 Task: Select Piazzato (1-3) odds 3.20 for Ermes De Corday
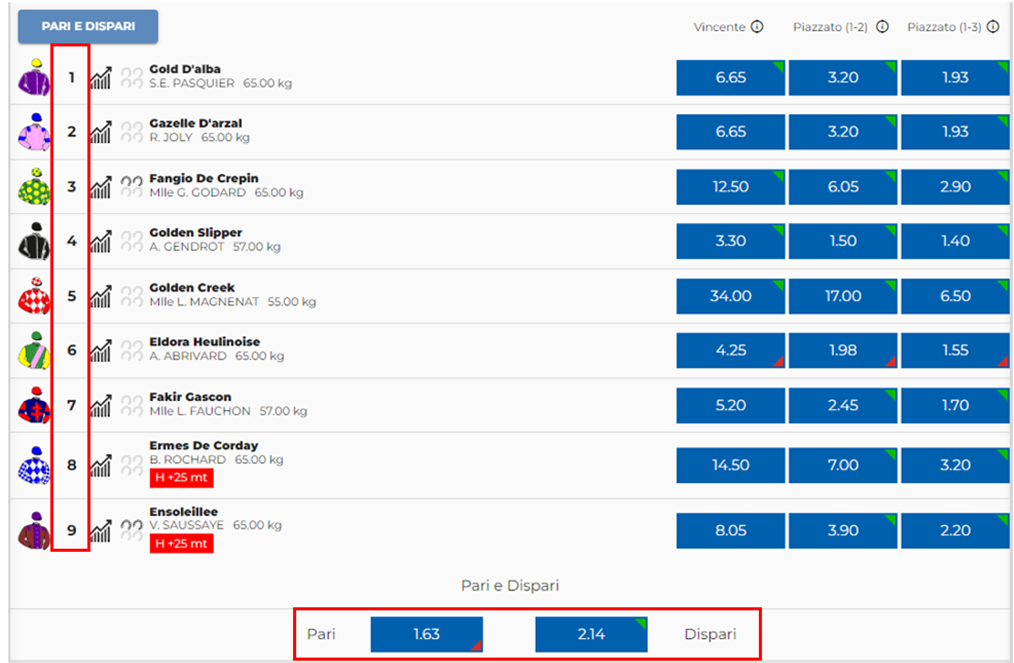(x=954, y=465)
